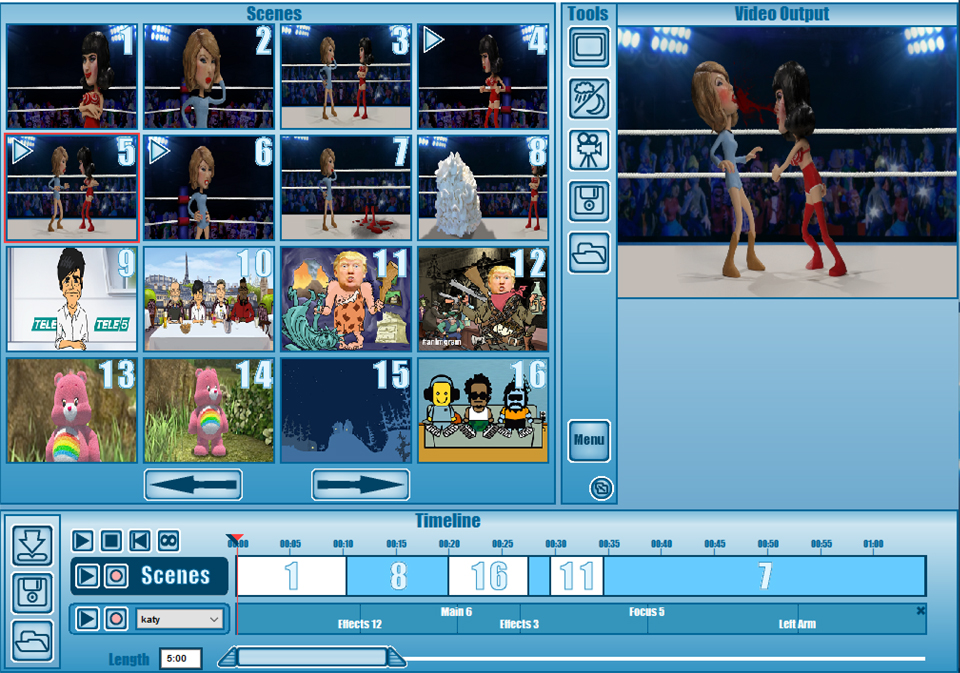Image resolution: width=960 pixels, height=673 pixels.
Task: Click the right handle of the timeline zoom slider
Action: click(397, 658)
